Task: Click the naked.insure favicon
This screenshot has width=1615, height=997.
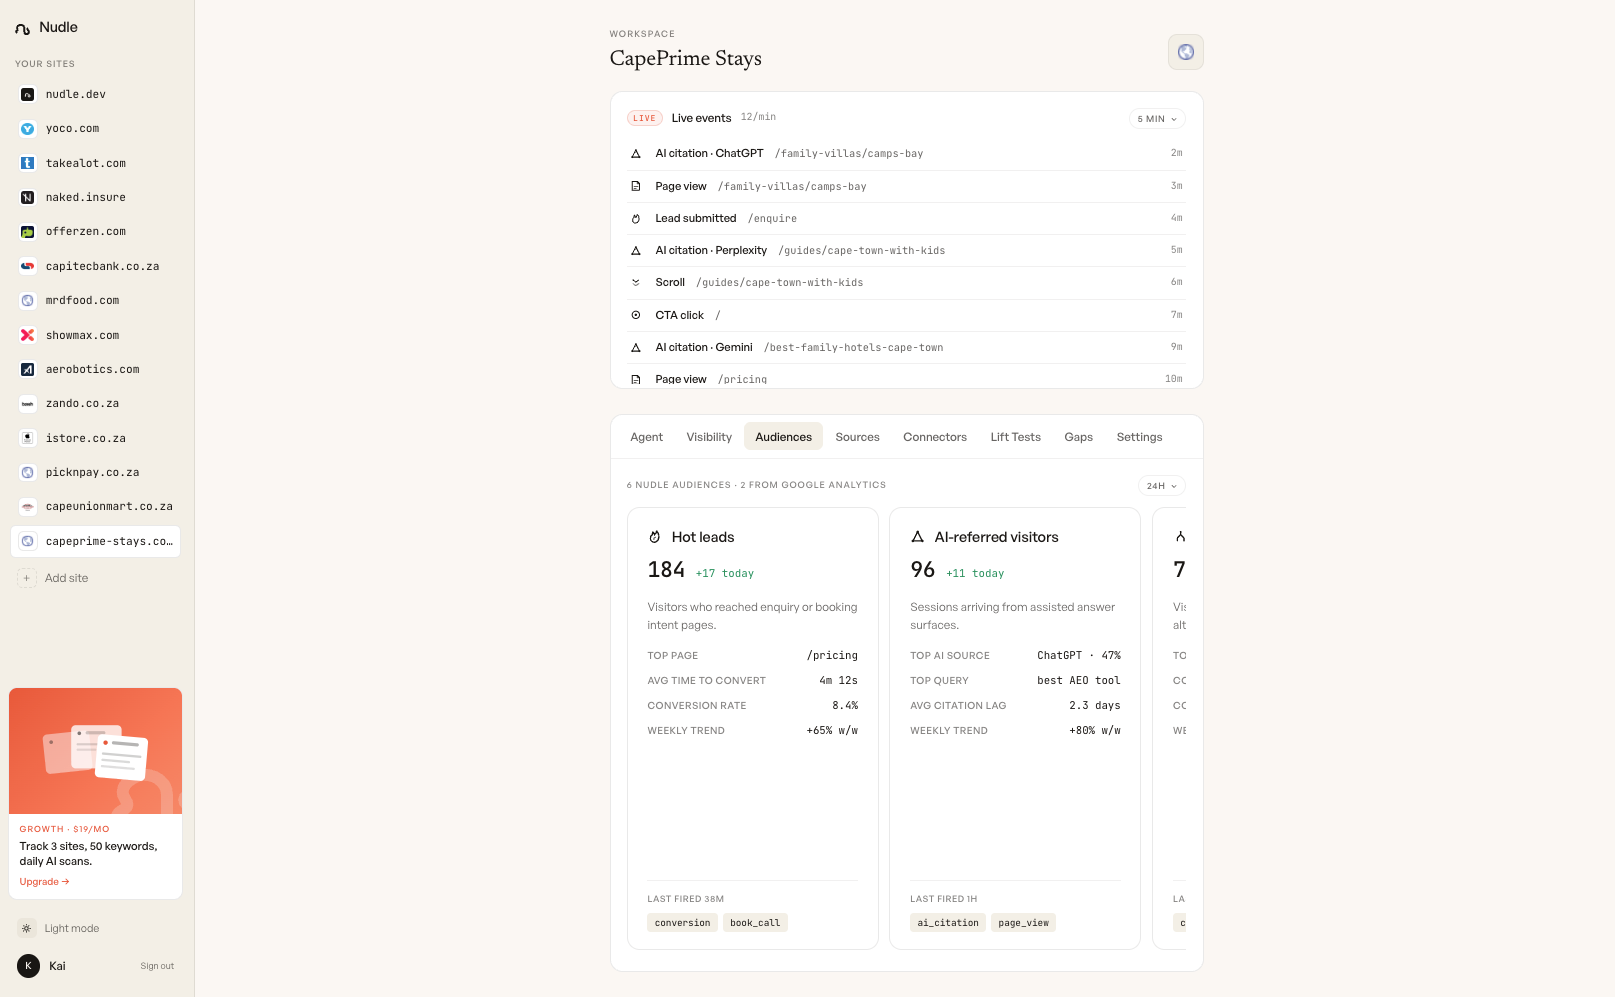Action: point(28,198)
